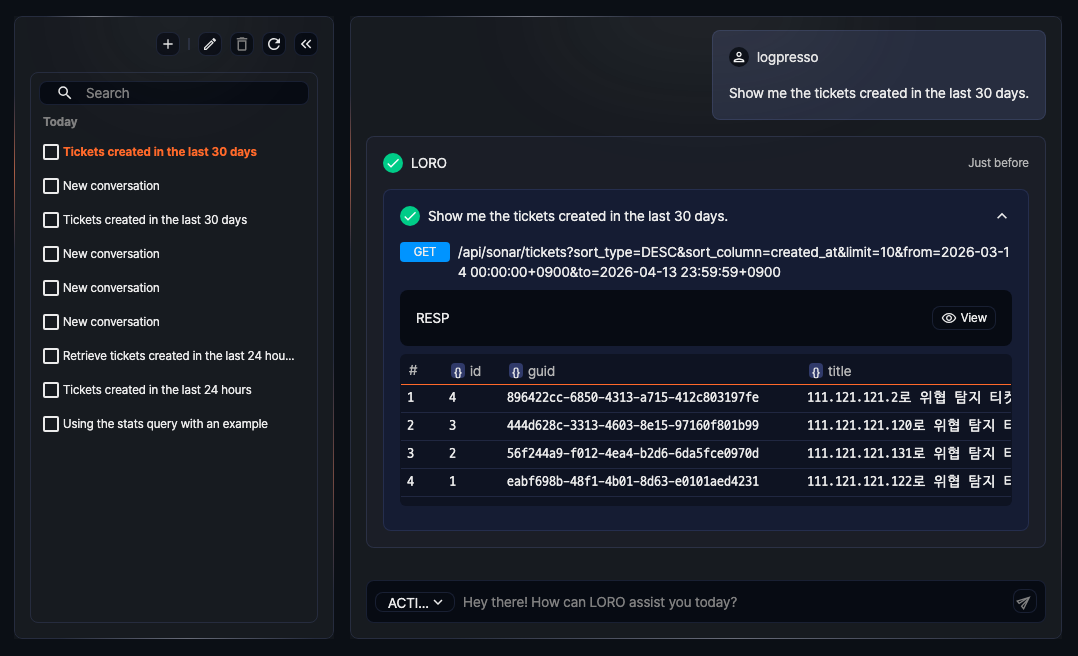The width and height of the screenshot is (1078, 656).
Task: Click the trash delete icon
Action: pos(241,44)
